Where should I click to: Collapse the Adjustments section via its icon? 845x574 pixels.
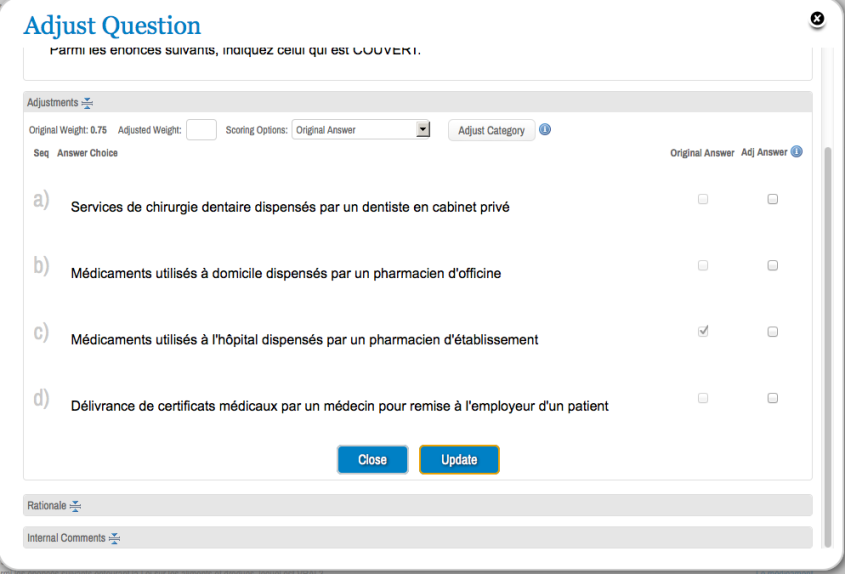pos(87,102)
